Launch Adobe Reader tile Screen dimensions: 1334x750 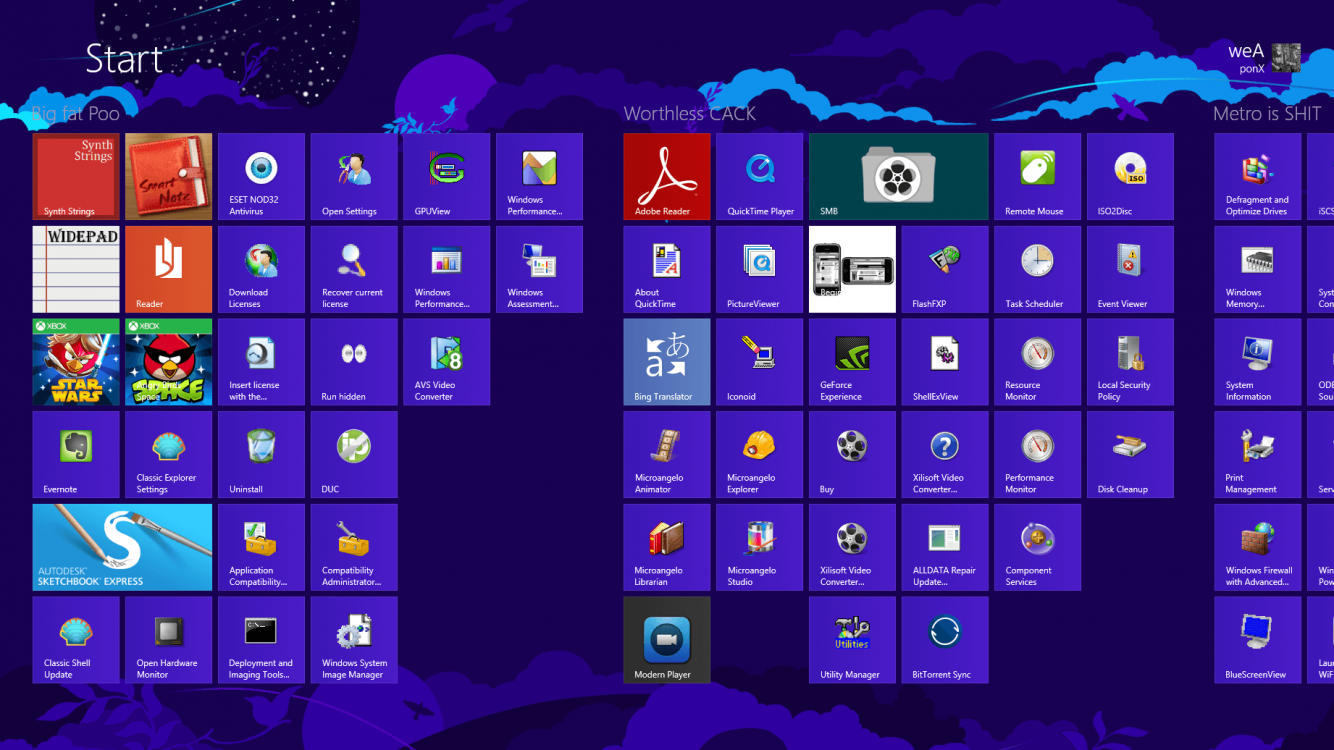[667, 176]
